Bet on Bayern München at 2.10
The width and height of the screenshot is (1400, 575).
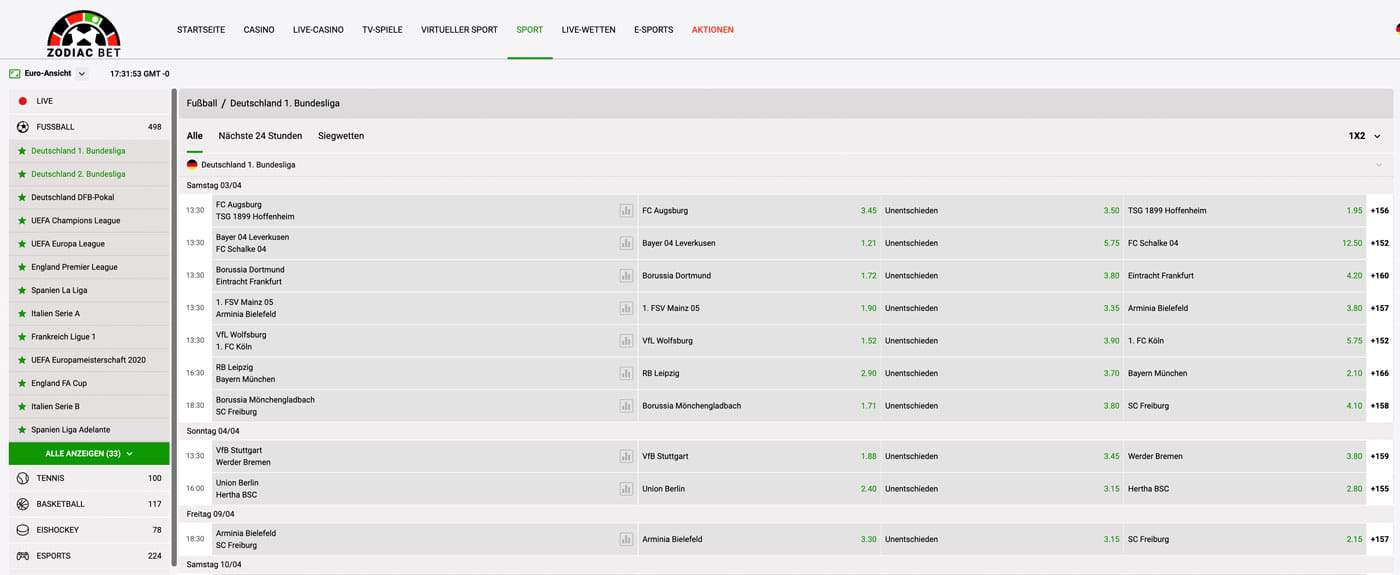(1245, 373)
